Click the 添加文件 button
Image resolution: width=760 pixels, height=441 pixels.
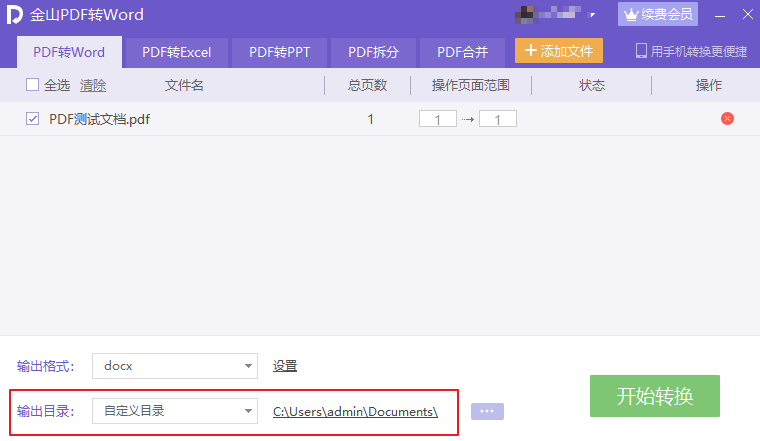(559, 51)
